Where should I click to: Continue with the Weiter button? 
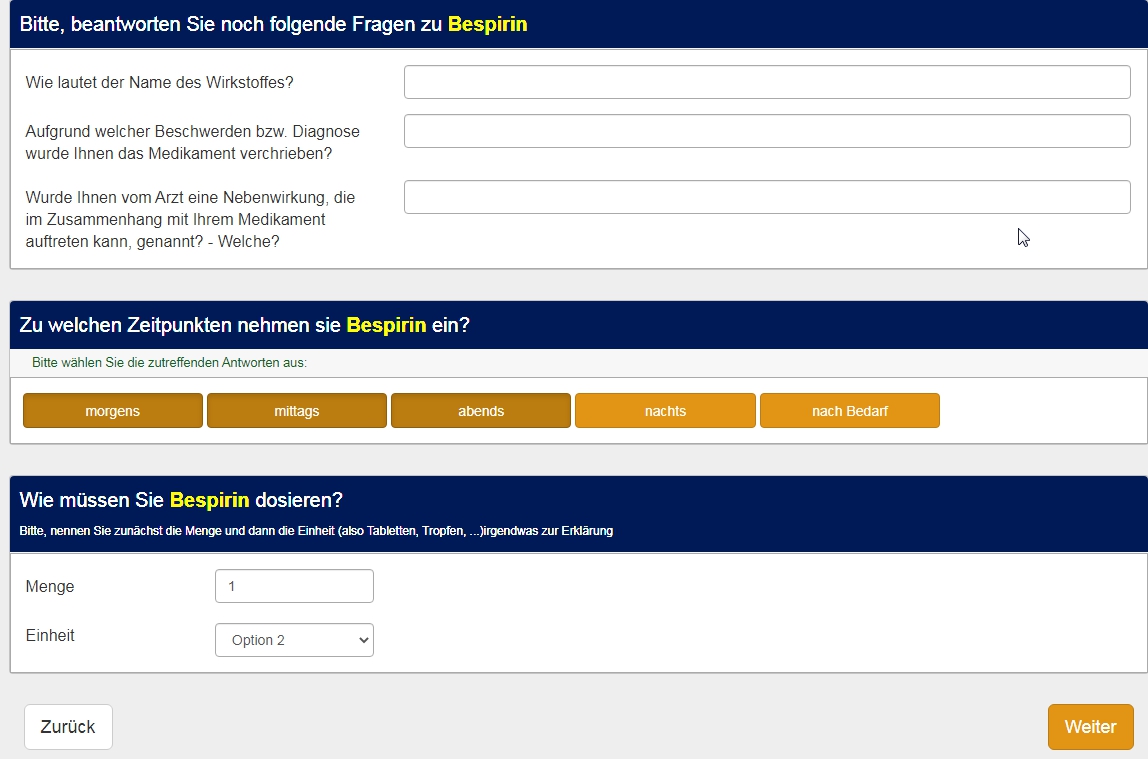(x=1090, y=727)
